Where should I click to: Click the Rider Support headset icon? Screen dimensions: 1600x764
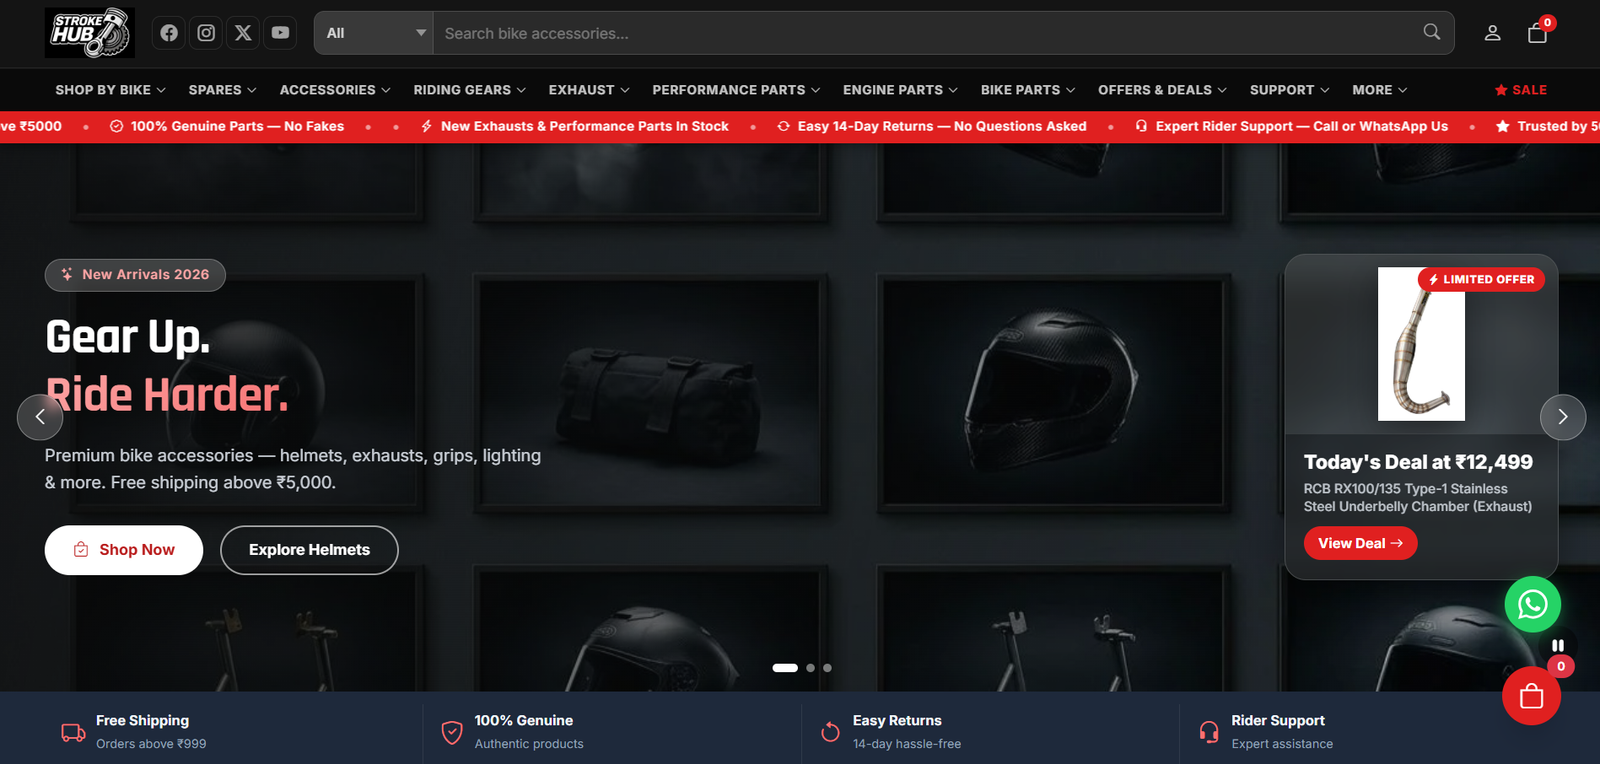1209,733
